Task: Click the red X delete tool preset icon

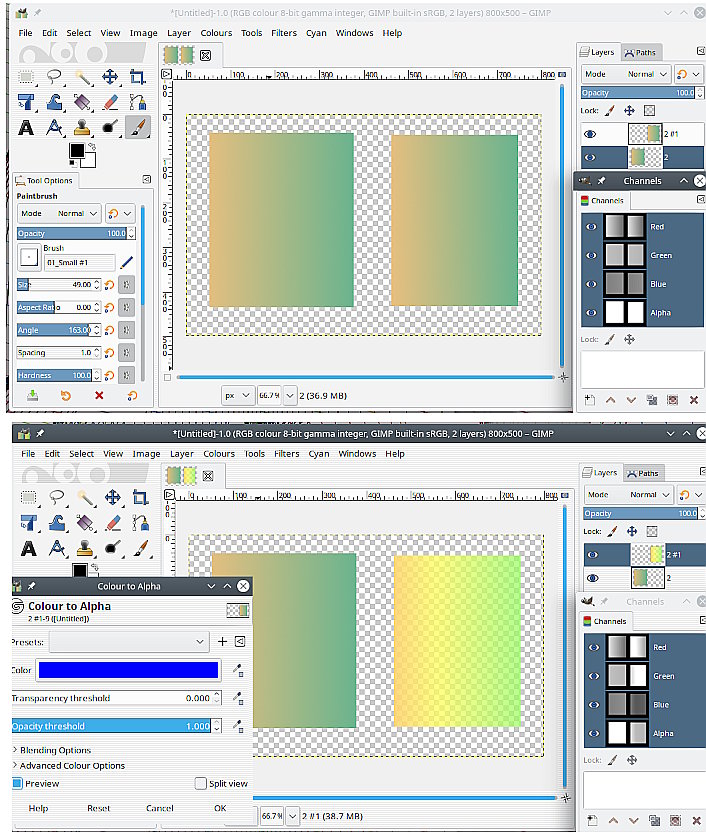Action: coord(99,395)
